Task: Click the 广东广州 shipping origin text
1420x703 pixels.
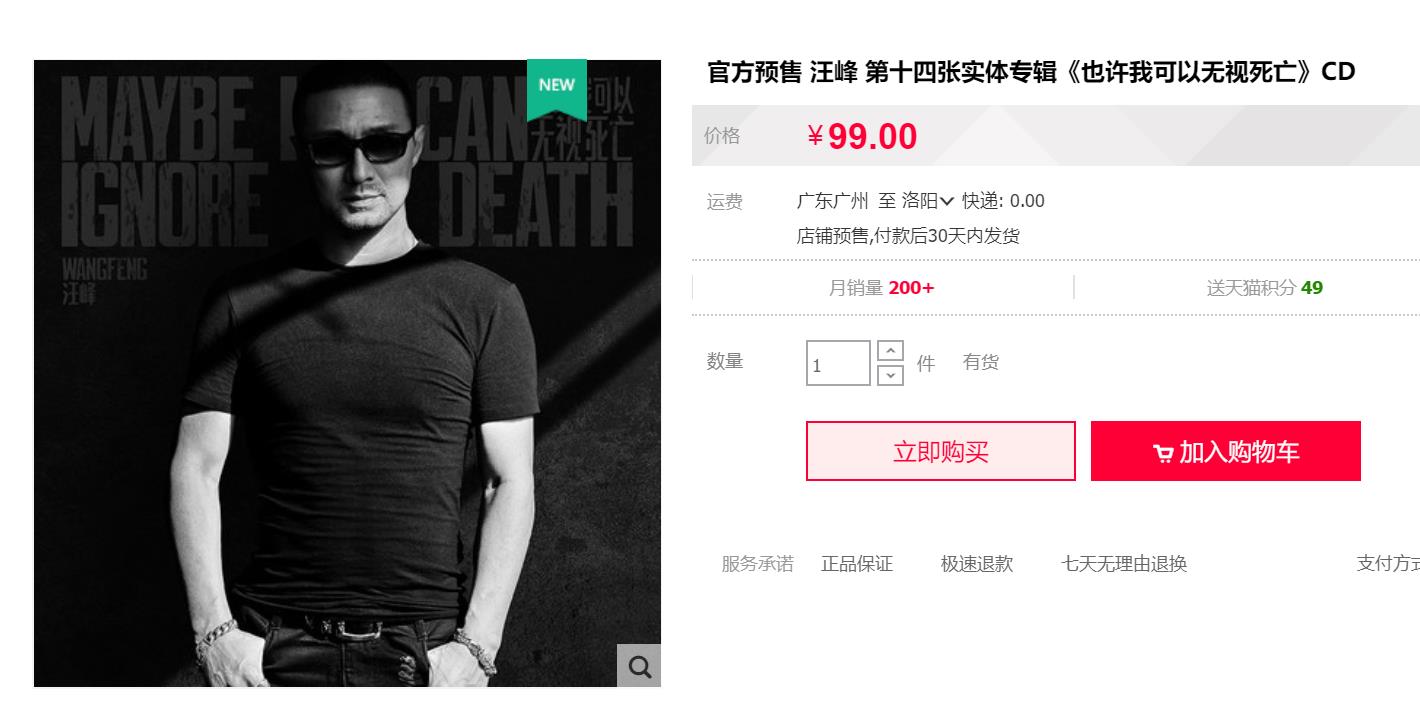Action: (x=832, y=201)
